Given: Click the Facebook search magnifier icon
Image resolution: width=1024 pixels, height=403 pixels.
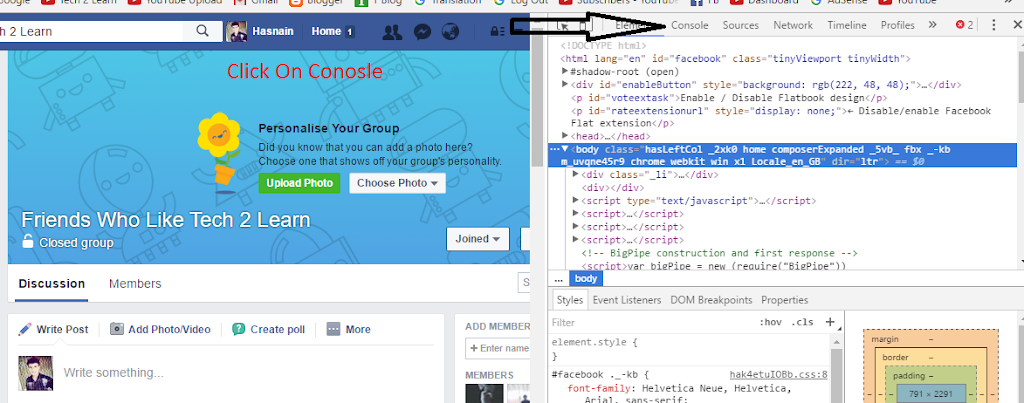Looking at the screenshot, I should pos(203,31).
